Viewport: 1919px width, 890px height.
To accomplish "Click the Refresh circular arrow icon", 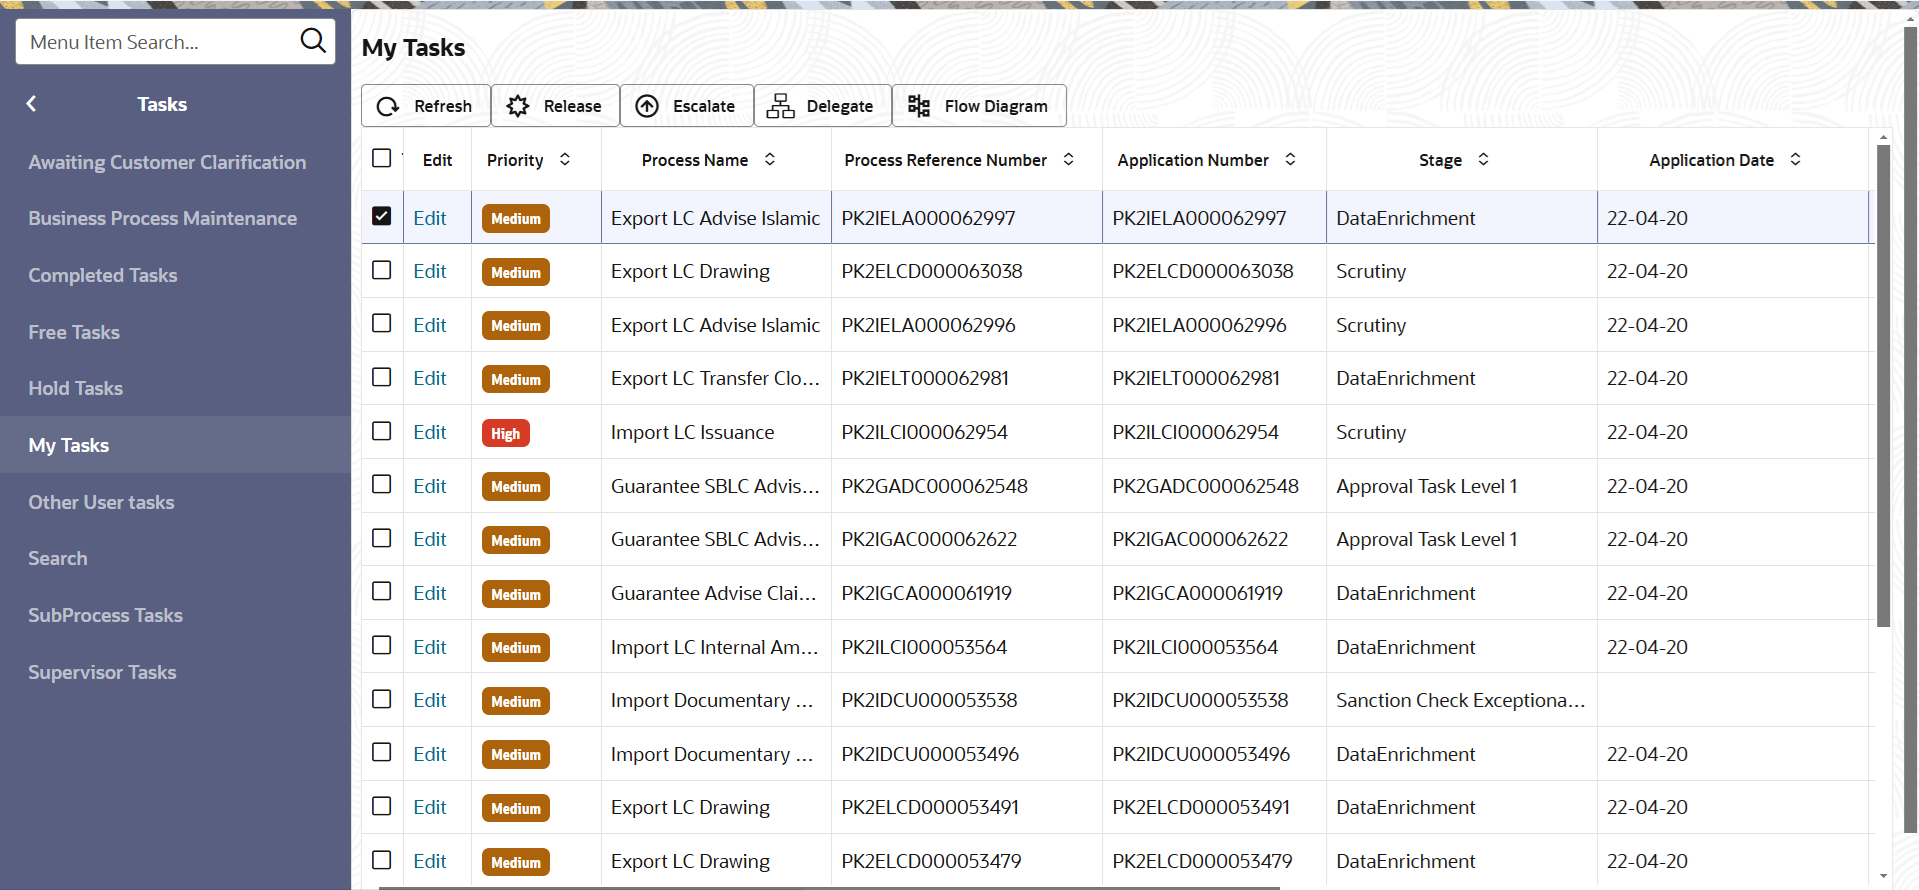I will click(388, 106).
